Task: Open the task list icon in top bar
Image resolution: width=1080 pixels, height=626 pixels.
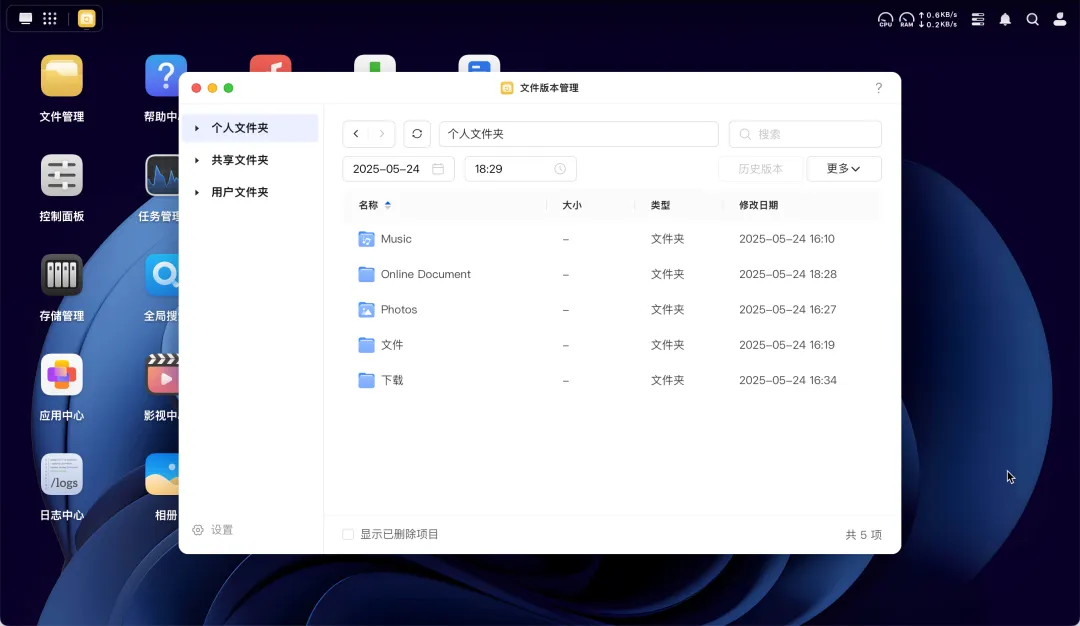Action: [977, 19]
